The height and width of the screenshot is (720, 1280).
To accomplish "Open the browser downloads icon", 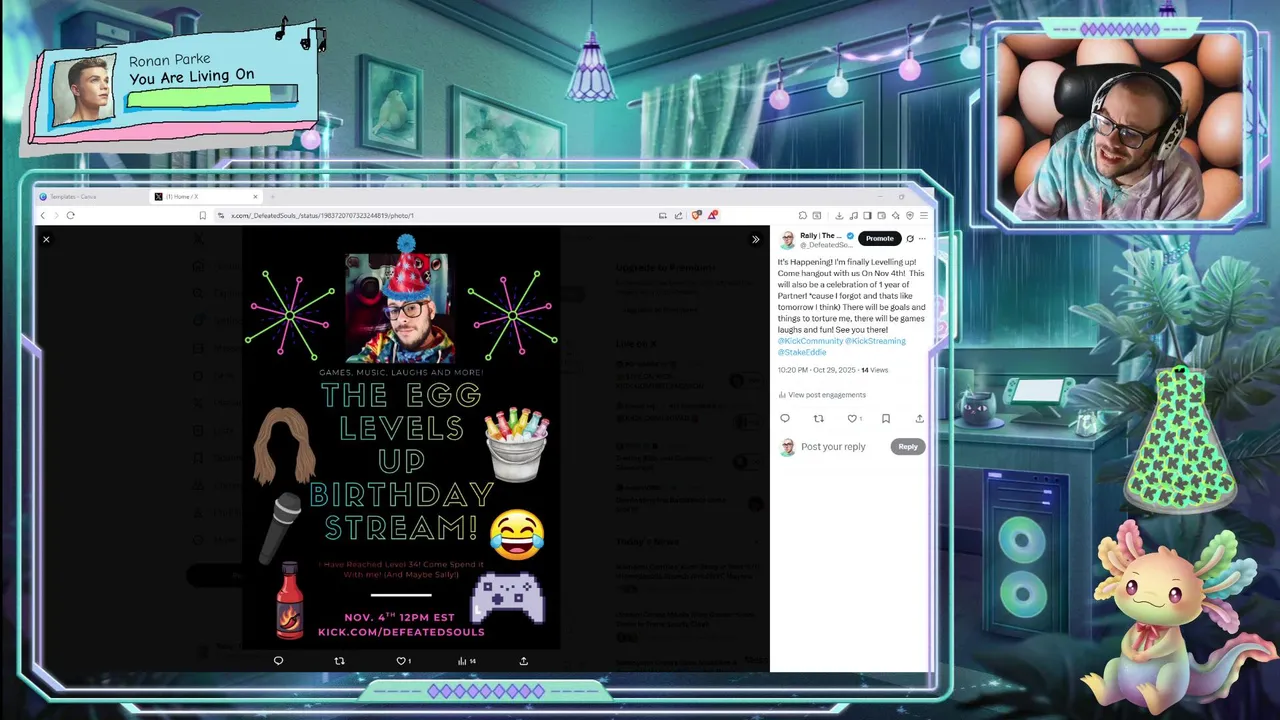I will pos(839,215).
